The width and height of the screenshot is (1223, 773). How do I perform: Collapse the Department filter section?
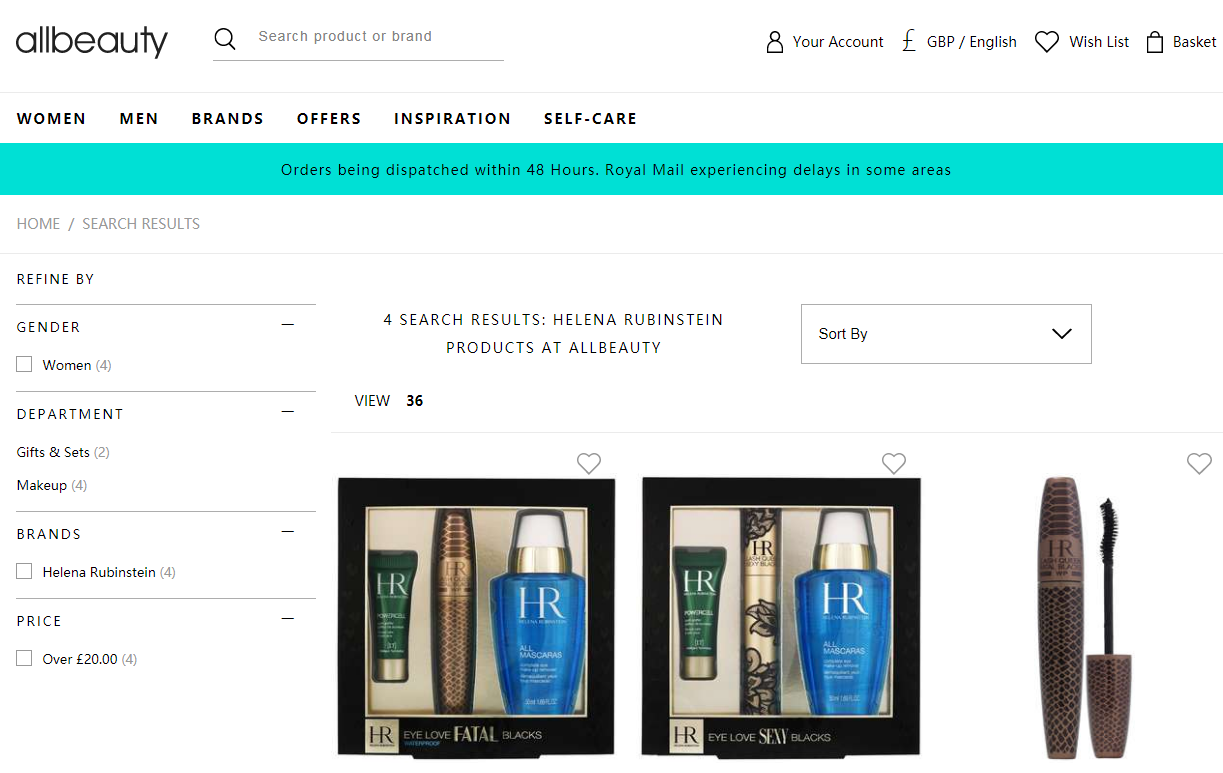pyautogui.click(x=288, y=412)
